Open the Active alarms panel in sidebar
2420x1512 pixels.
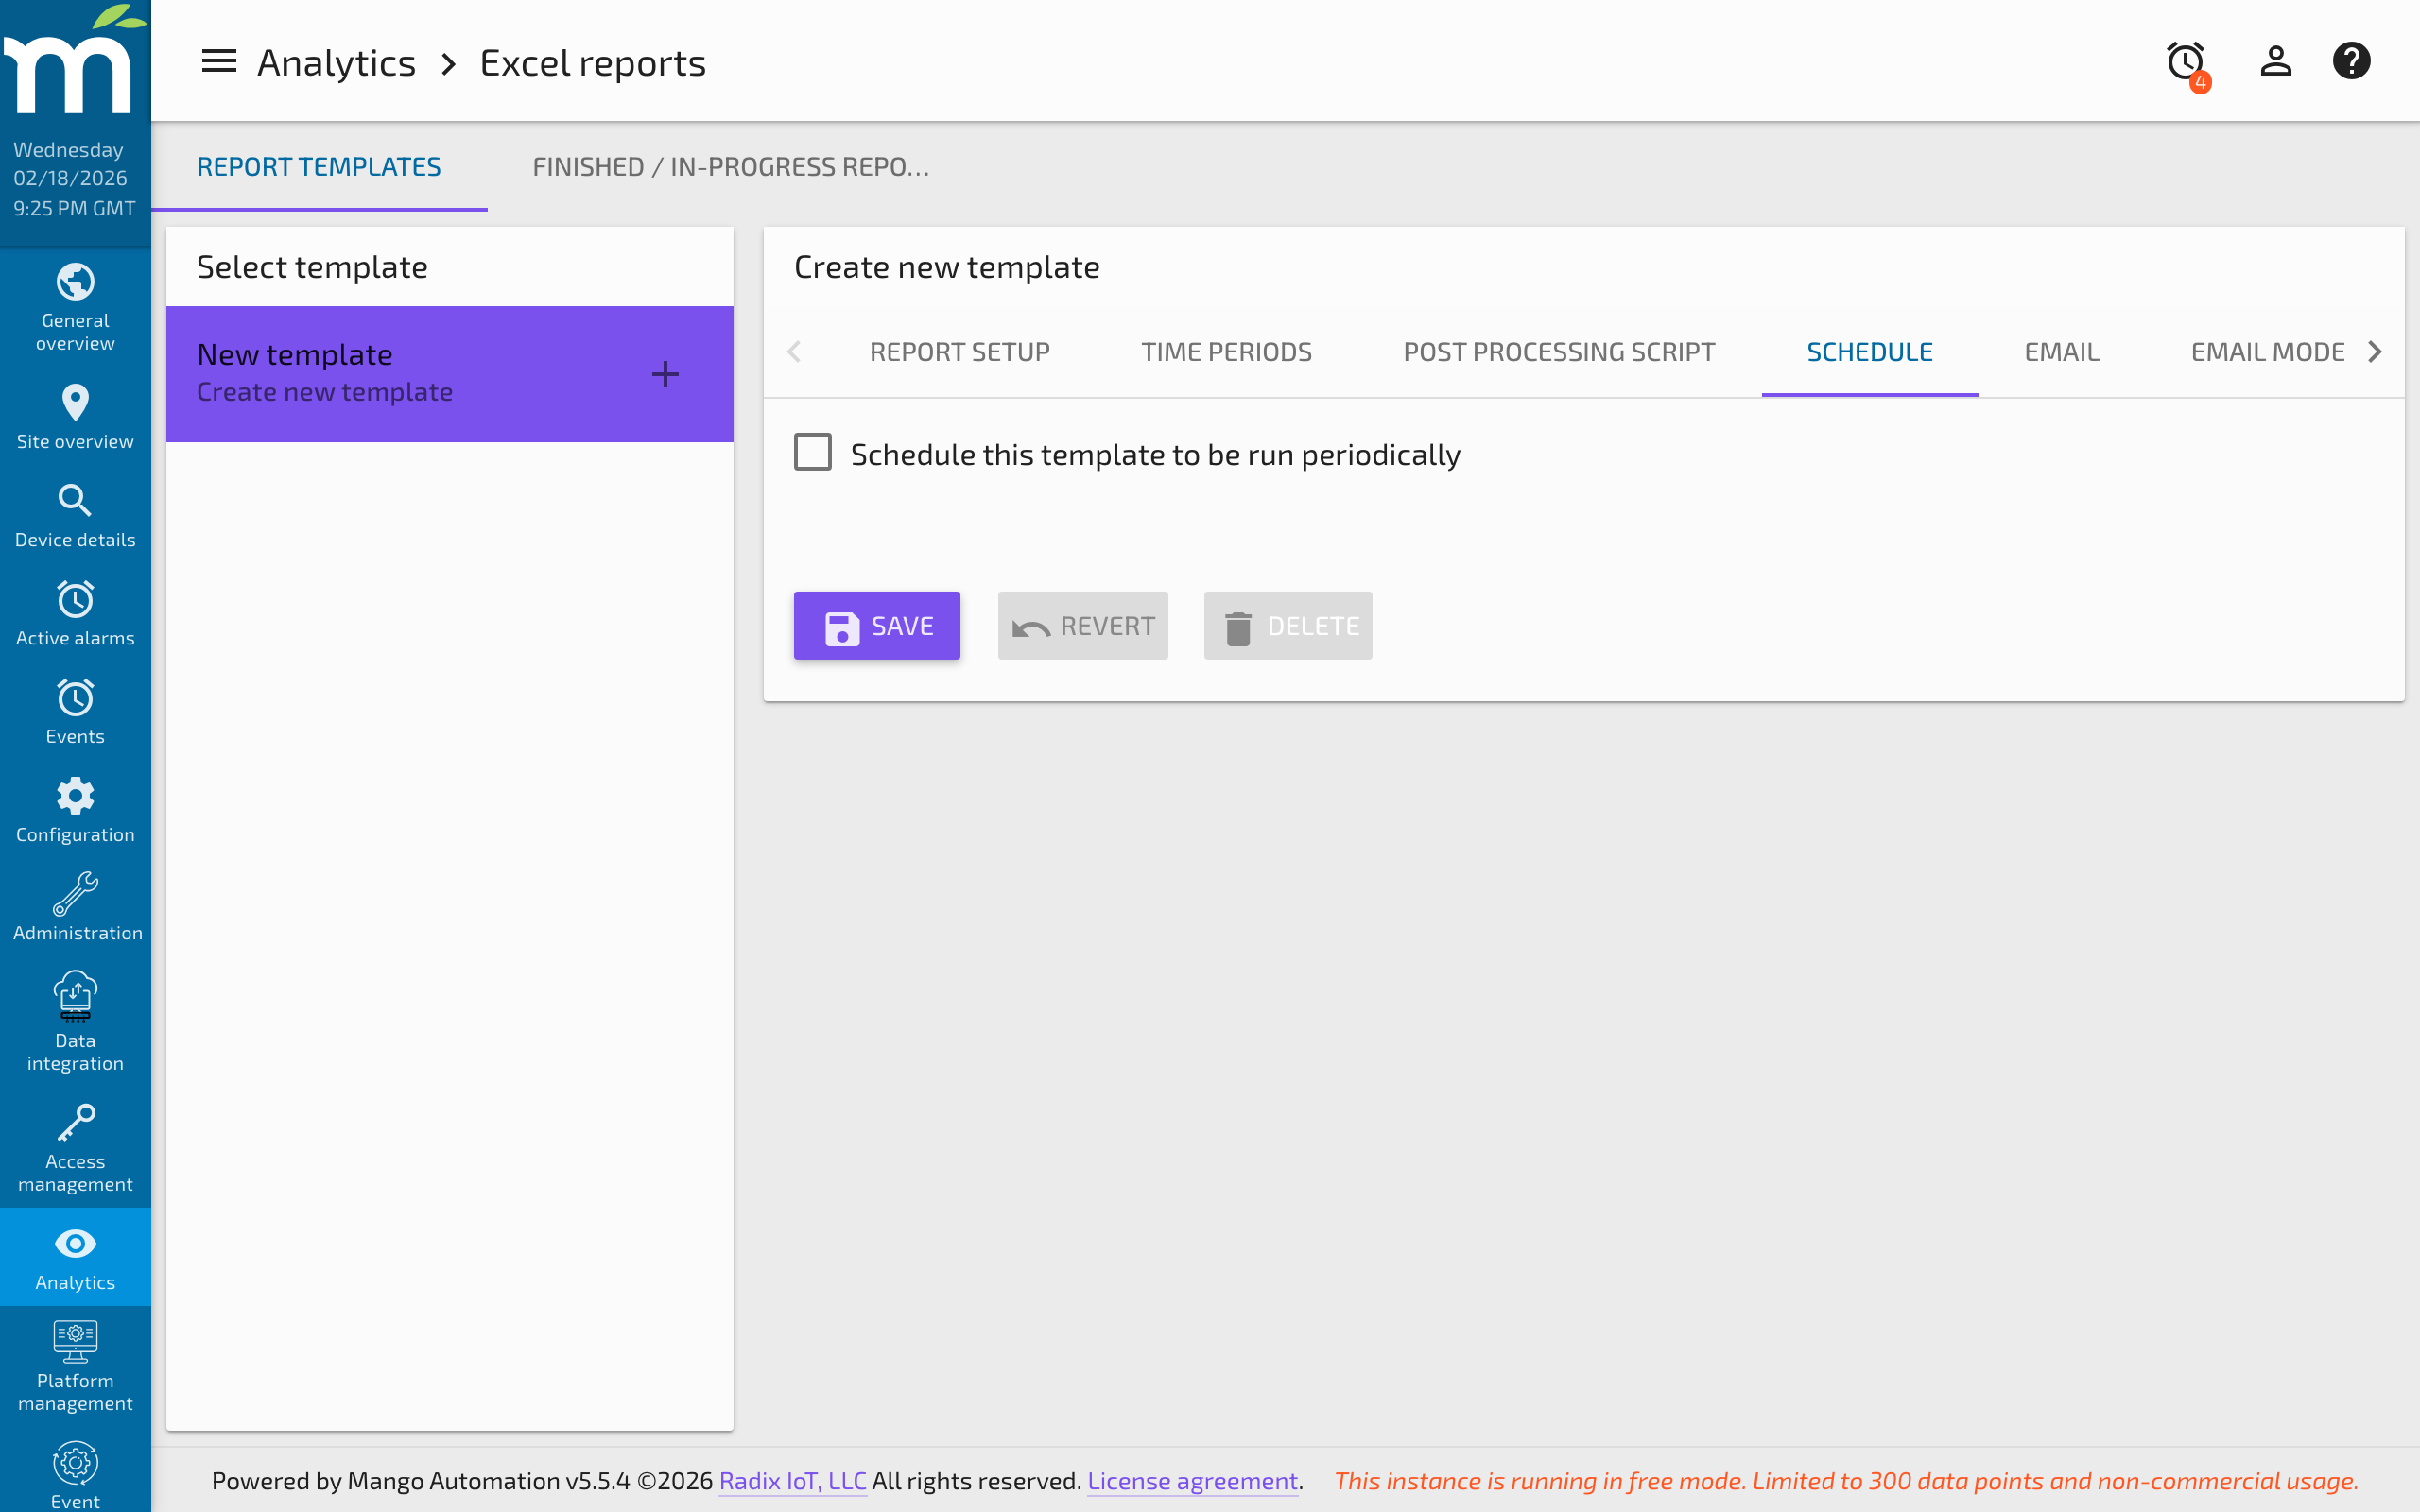[x=75, y=610]
